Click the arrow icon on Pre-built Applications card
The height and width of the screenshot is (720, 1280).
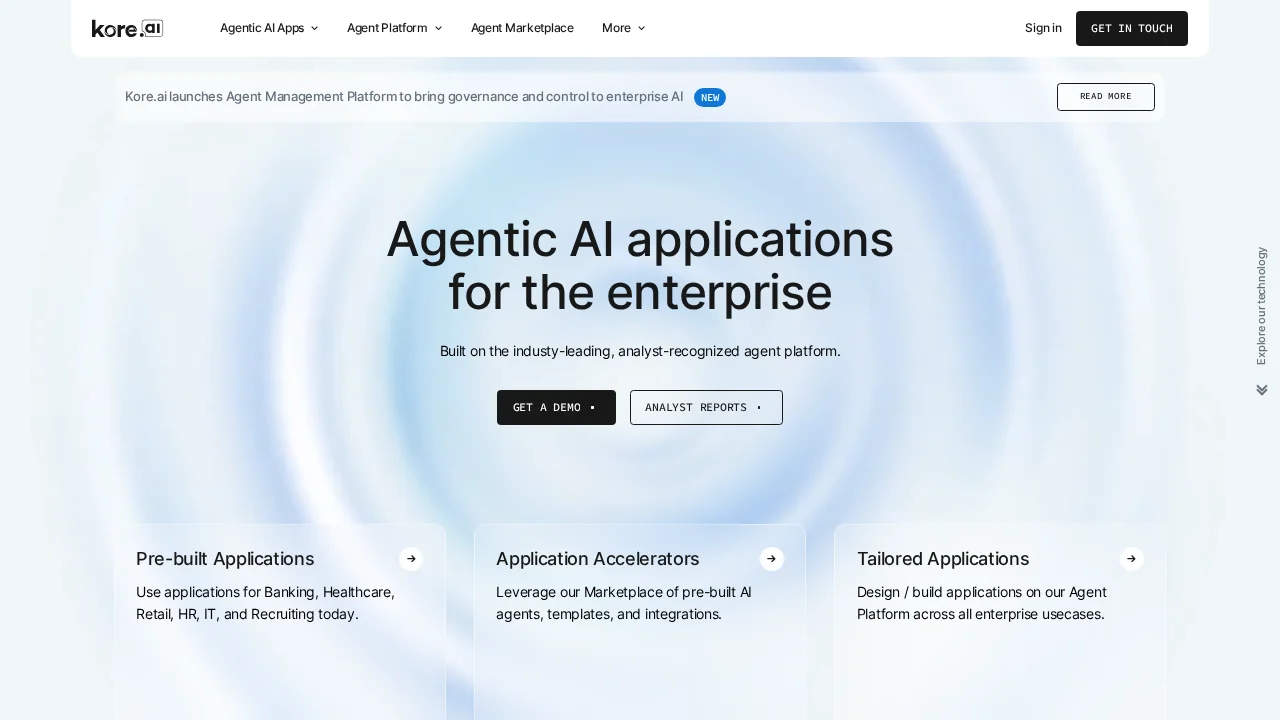coord(411,559)
